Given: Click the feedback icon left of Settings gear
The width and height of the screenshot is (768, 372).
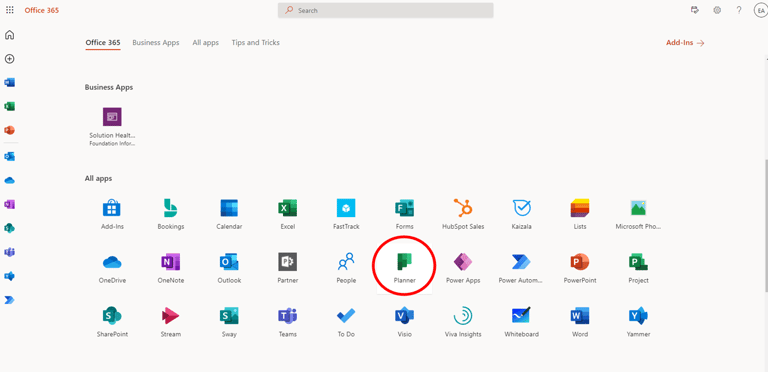Looking at the screenshot, I should point(695,10).
